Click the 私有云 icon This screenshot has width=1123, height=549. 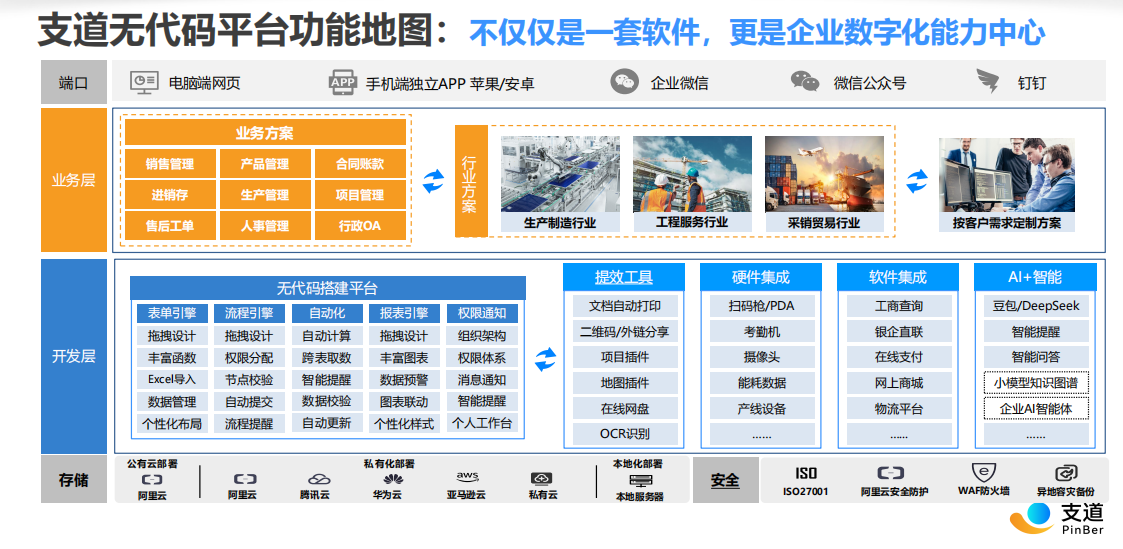coord(541,479)
